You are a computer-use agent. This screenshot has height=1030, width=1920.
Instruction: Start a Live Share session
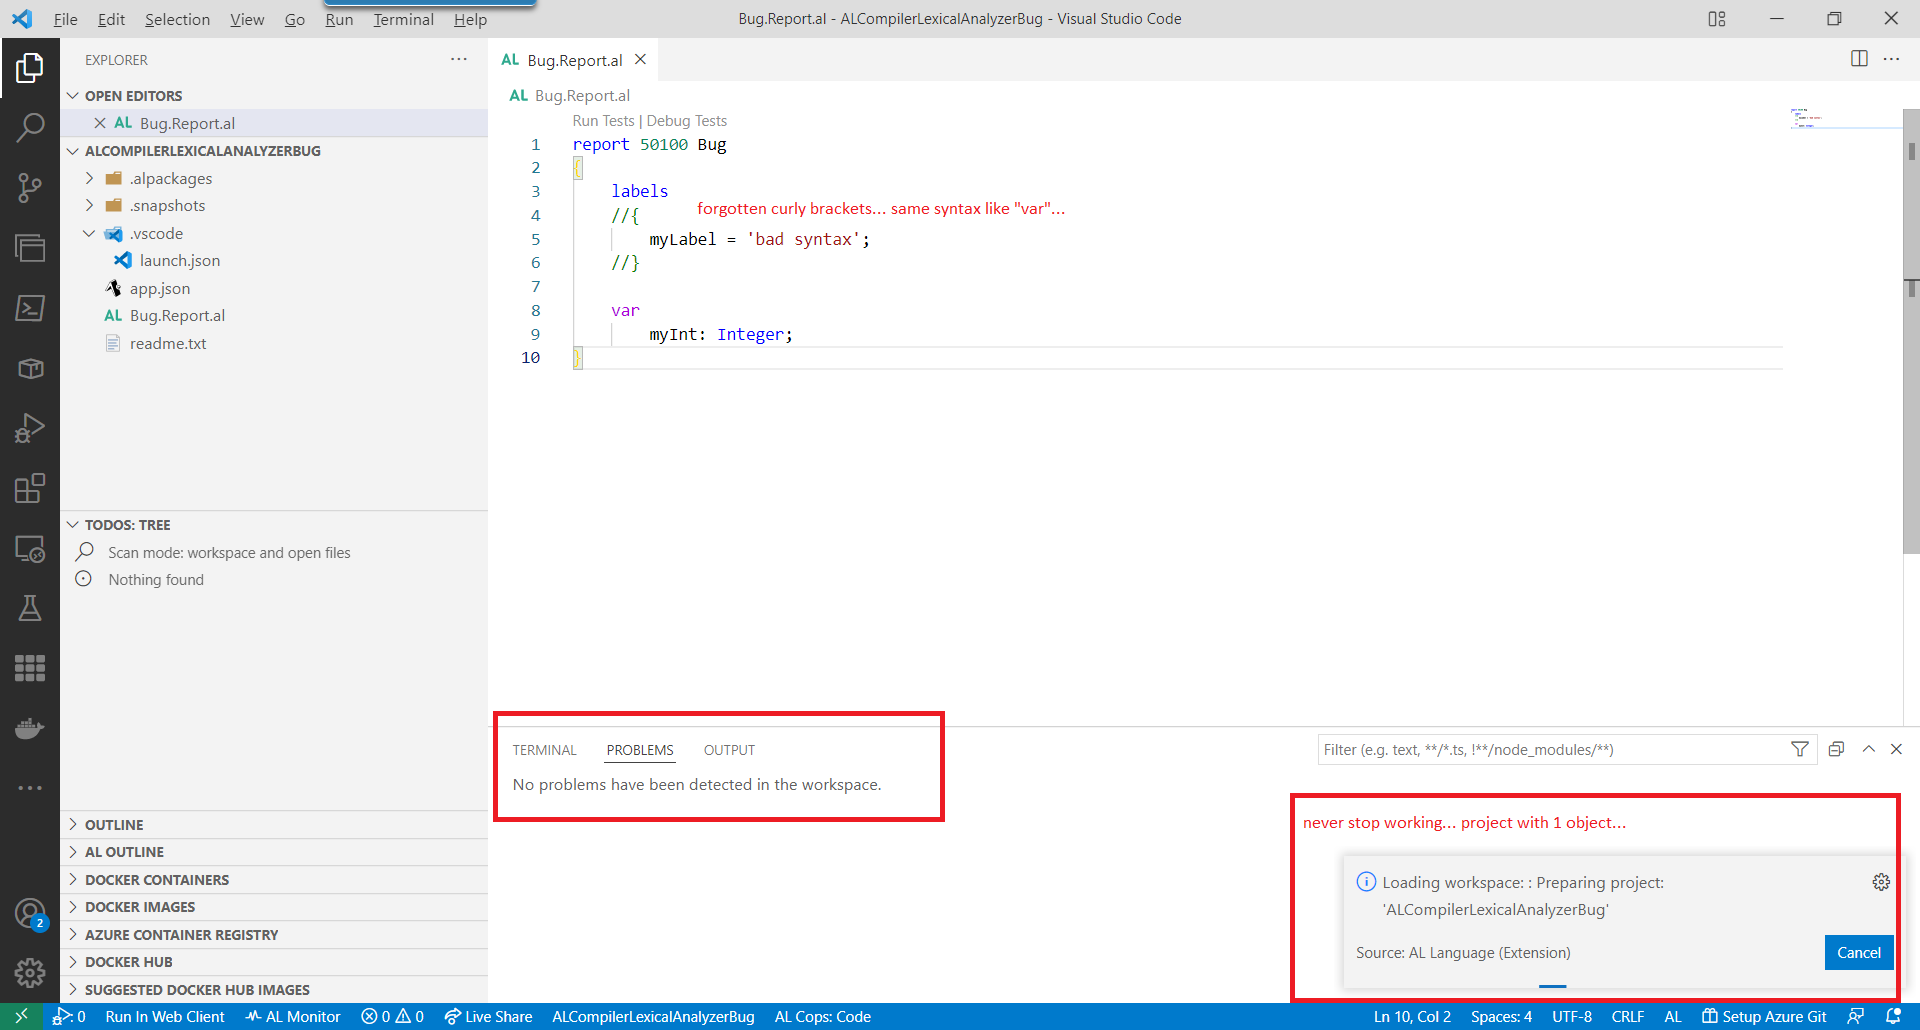click(488, 1016)
